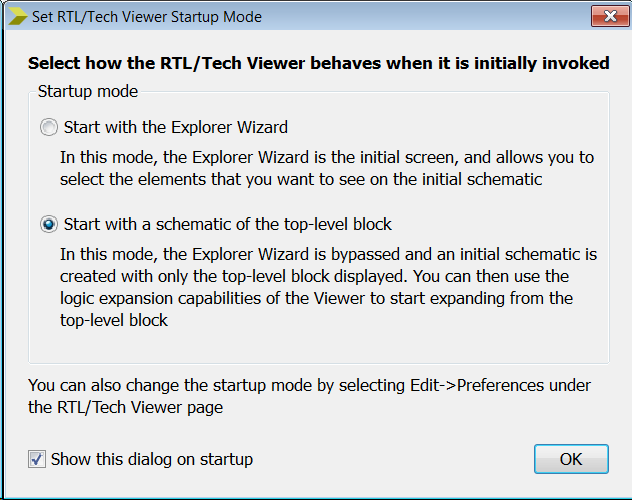Select the top-level block schematic radio button
Screen dimensions: 632x500
pos(49,225)
